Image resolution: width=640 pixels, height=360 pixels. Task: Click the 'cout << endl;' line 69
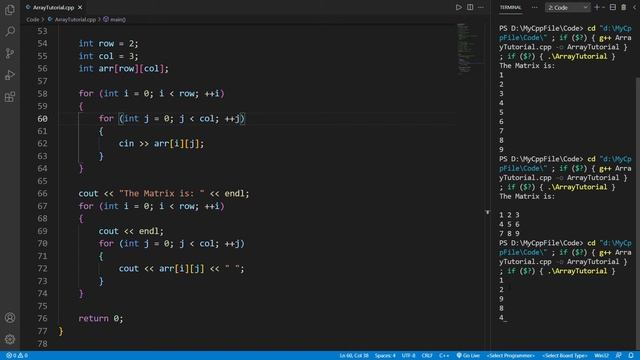pos(131,231)
